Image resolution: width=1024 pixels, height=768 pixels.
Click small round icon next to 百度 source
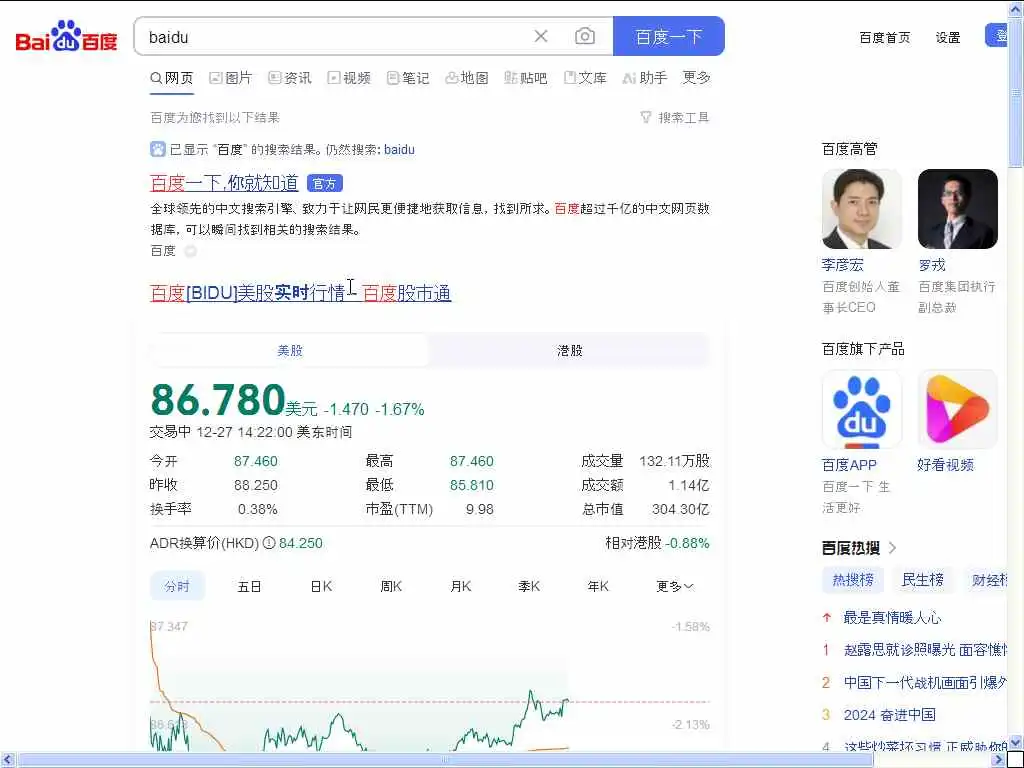click(x=190, y=251)
